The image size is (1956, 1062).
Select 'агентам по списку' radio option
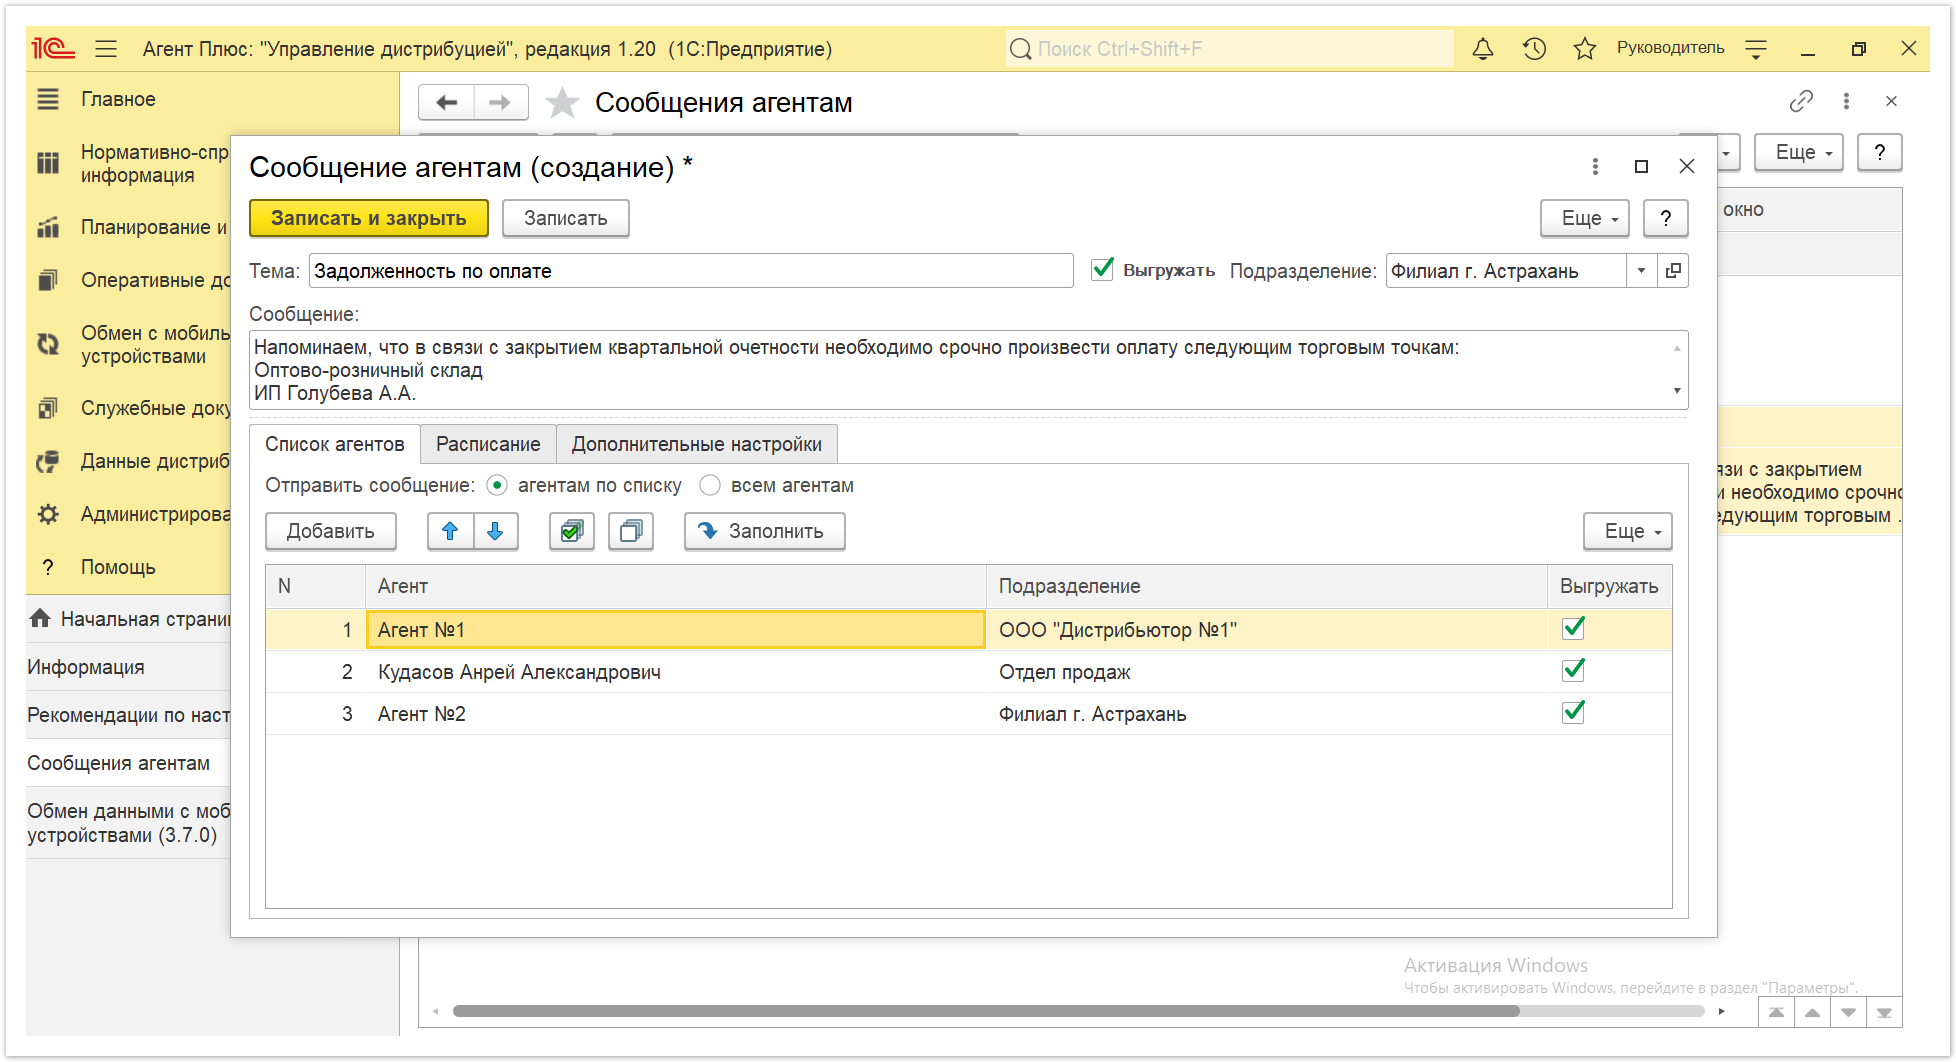tap(497, 485)
